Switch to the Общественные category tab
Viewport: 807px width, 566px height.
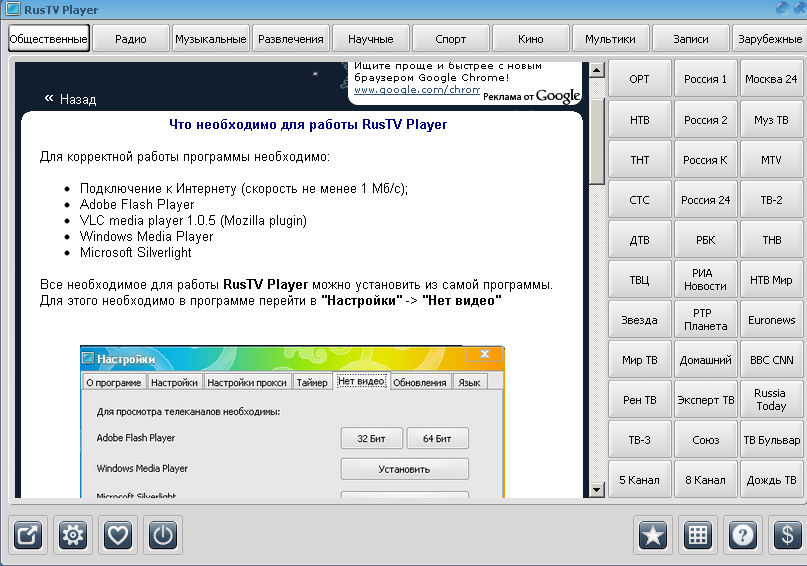coord(49,39)
